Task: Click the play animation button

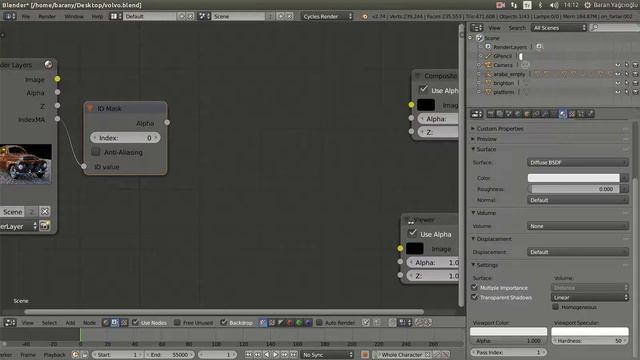Action: tap(276, 355)
